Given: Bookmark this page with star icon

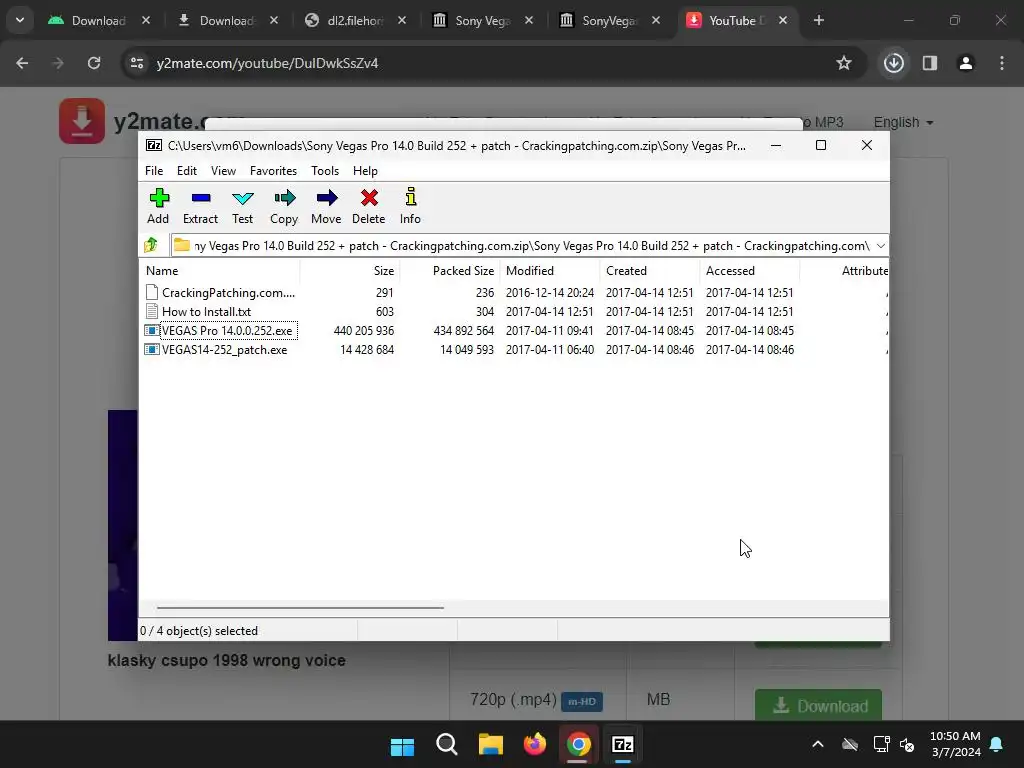Looking at the screenshot, I should click(844, 63).
